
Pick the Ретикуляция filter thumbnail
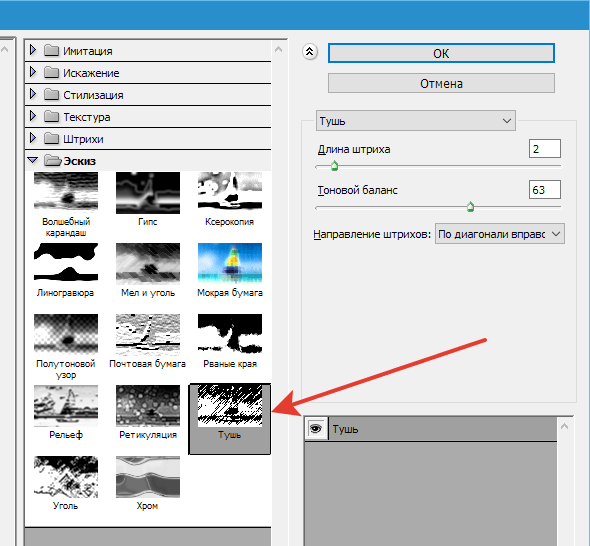(x=148, y=406)
